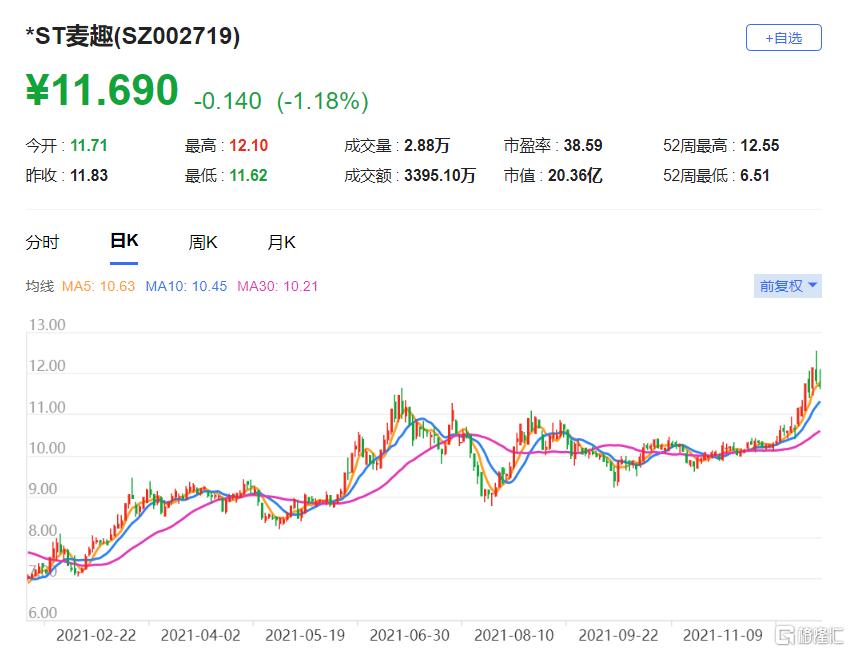This screenshot has width=850, height=652.
Task: Click the 2021-06-30 date axis label
Action: (410, 635)
